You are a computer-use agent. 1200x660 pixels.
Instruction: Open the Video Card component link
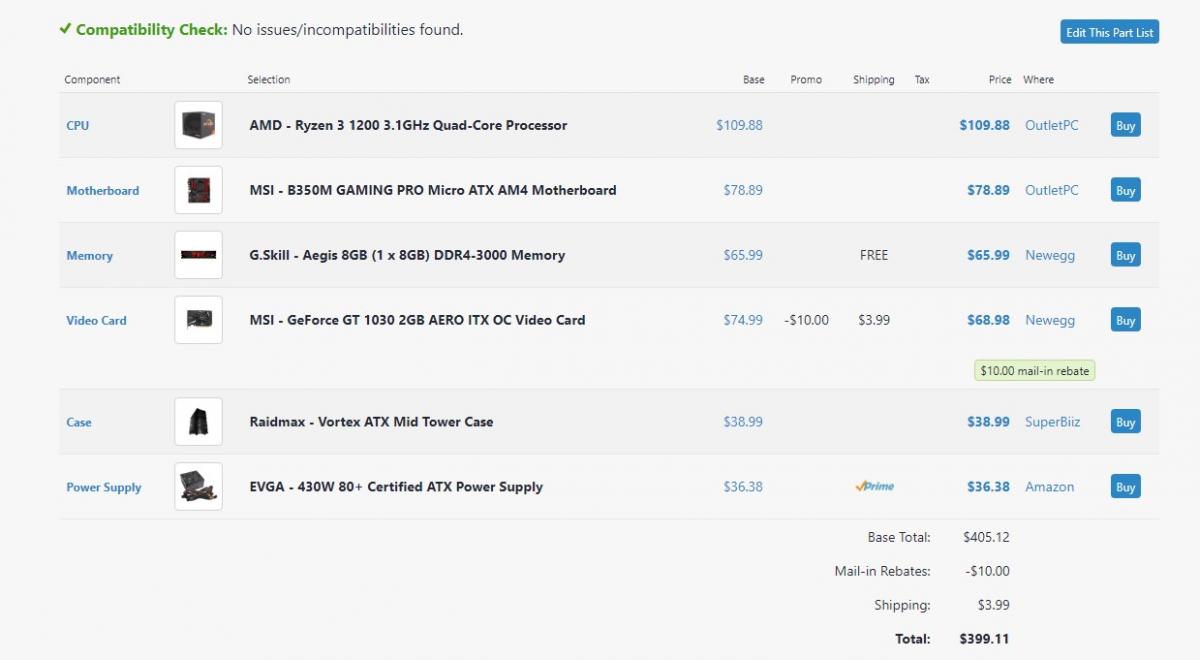97,321
